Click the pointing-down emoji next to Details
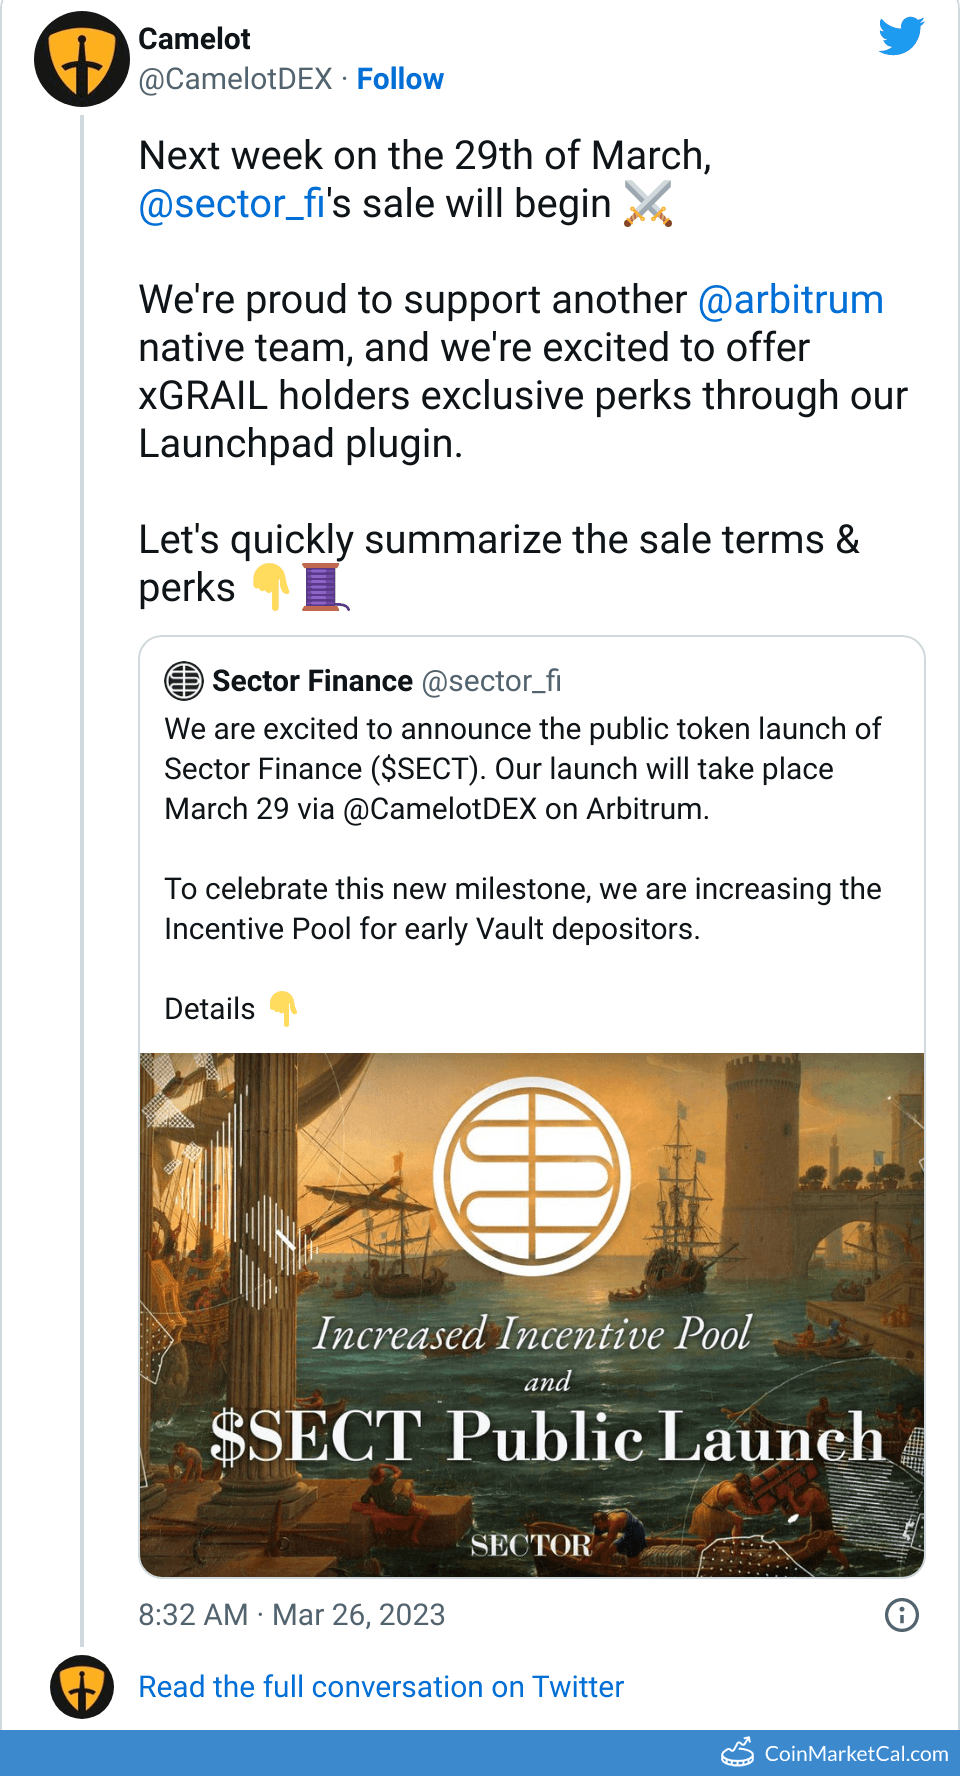The width and height of the screenshot is (960, 1776). click(283, 1009)
